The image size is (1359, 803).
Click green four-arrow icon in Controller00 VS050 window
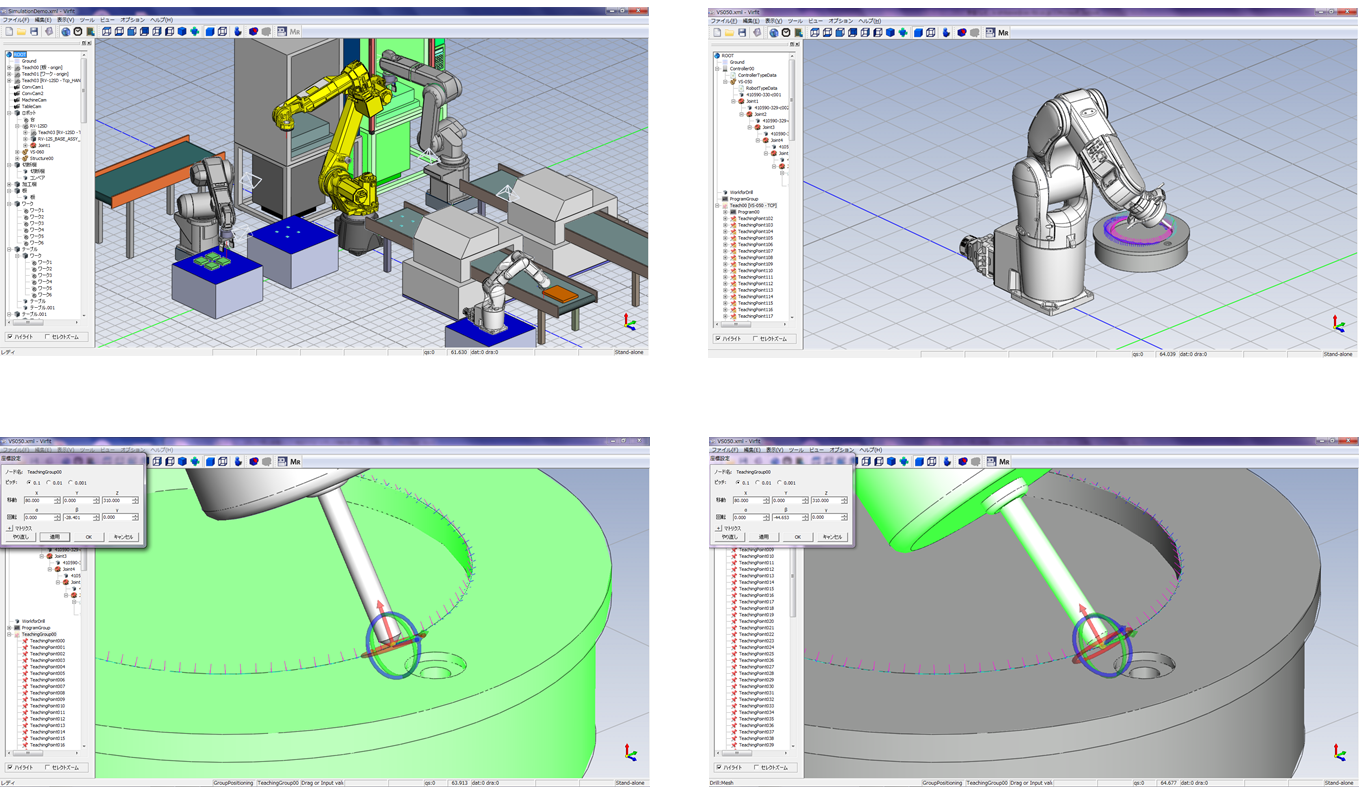point(903,33)
